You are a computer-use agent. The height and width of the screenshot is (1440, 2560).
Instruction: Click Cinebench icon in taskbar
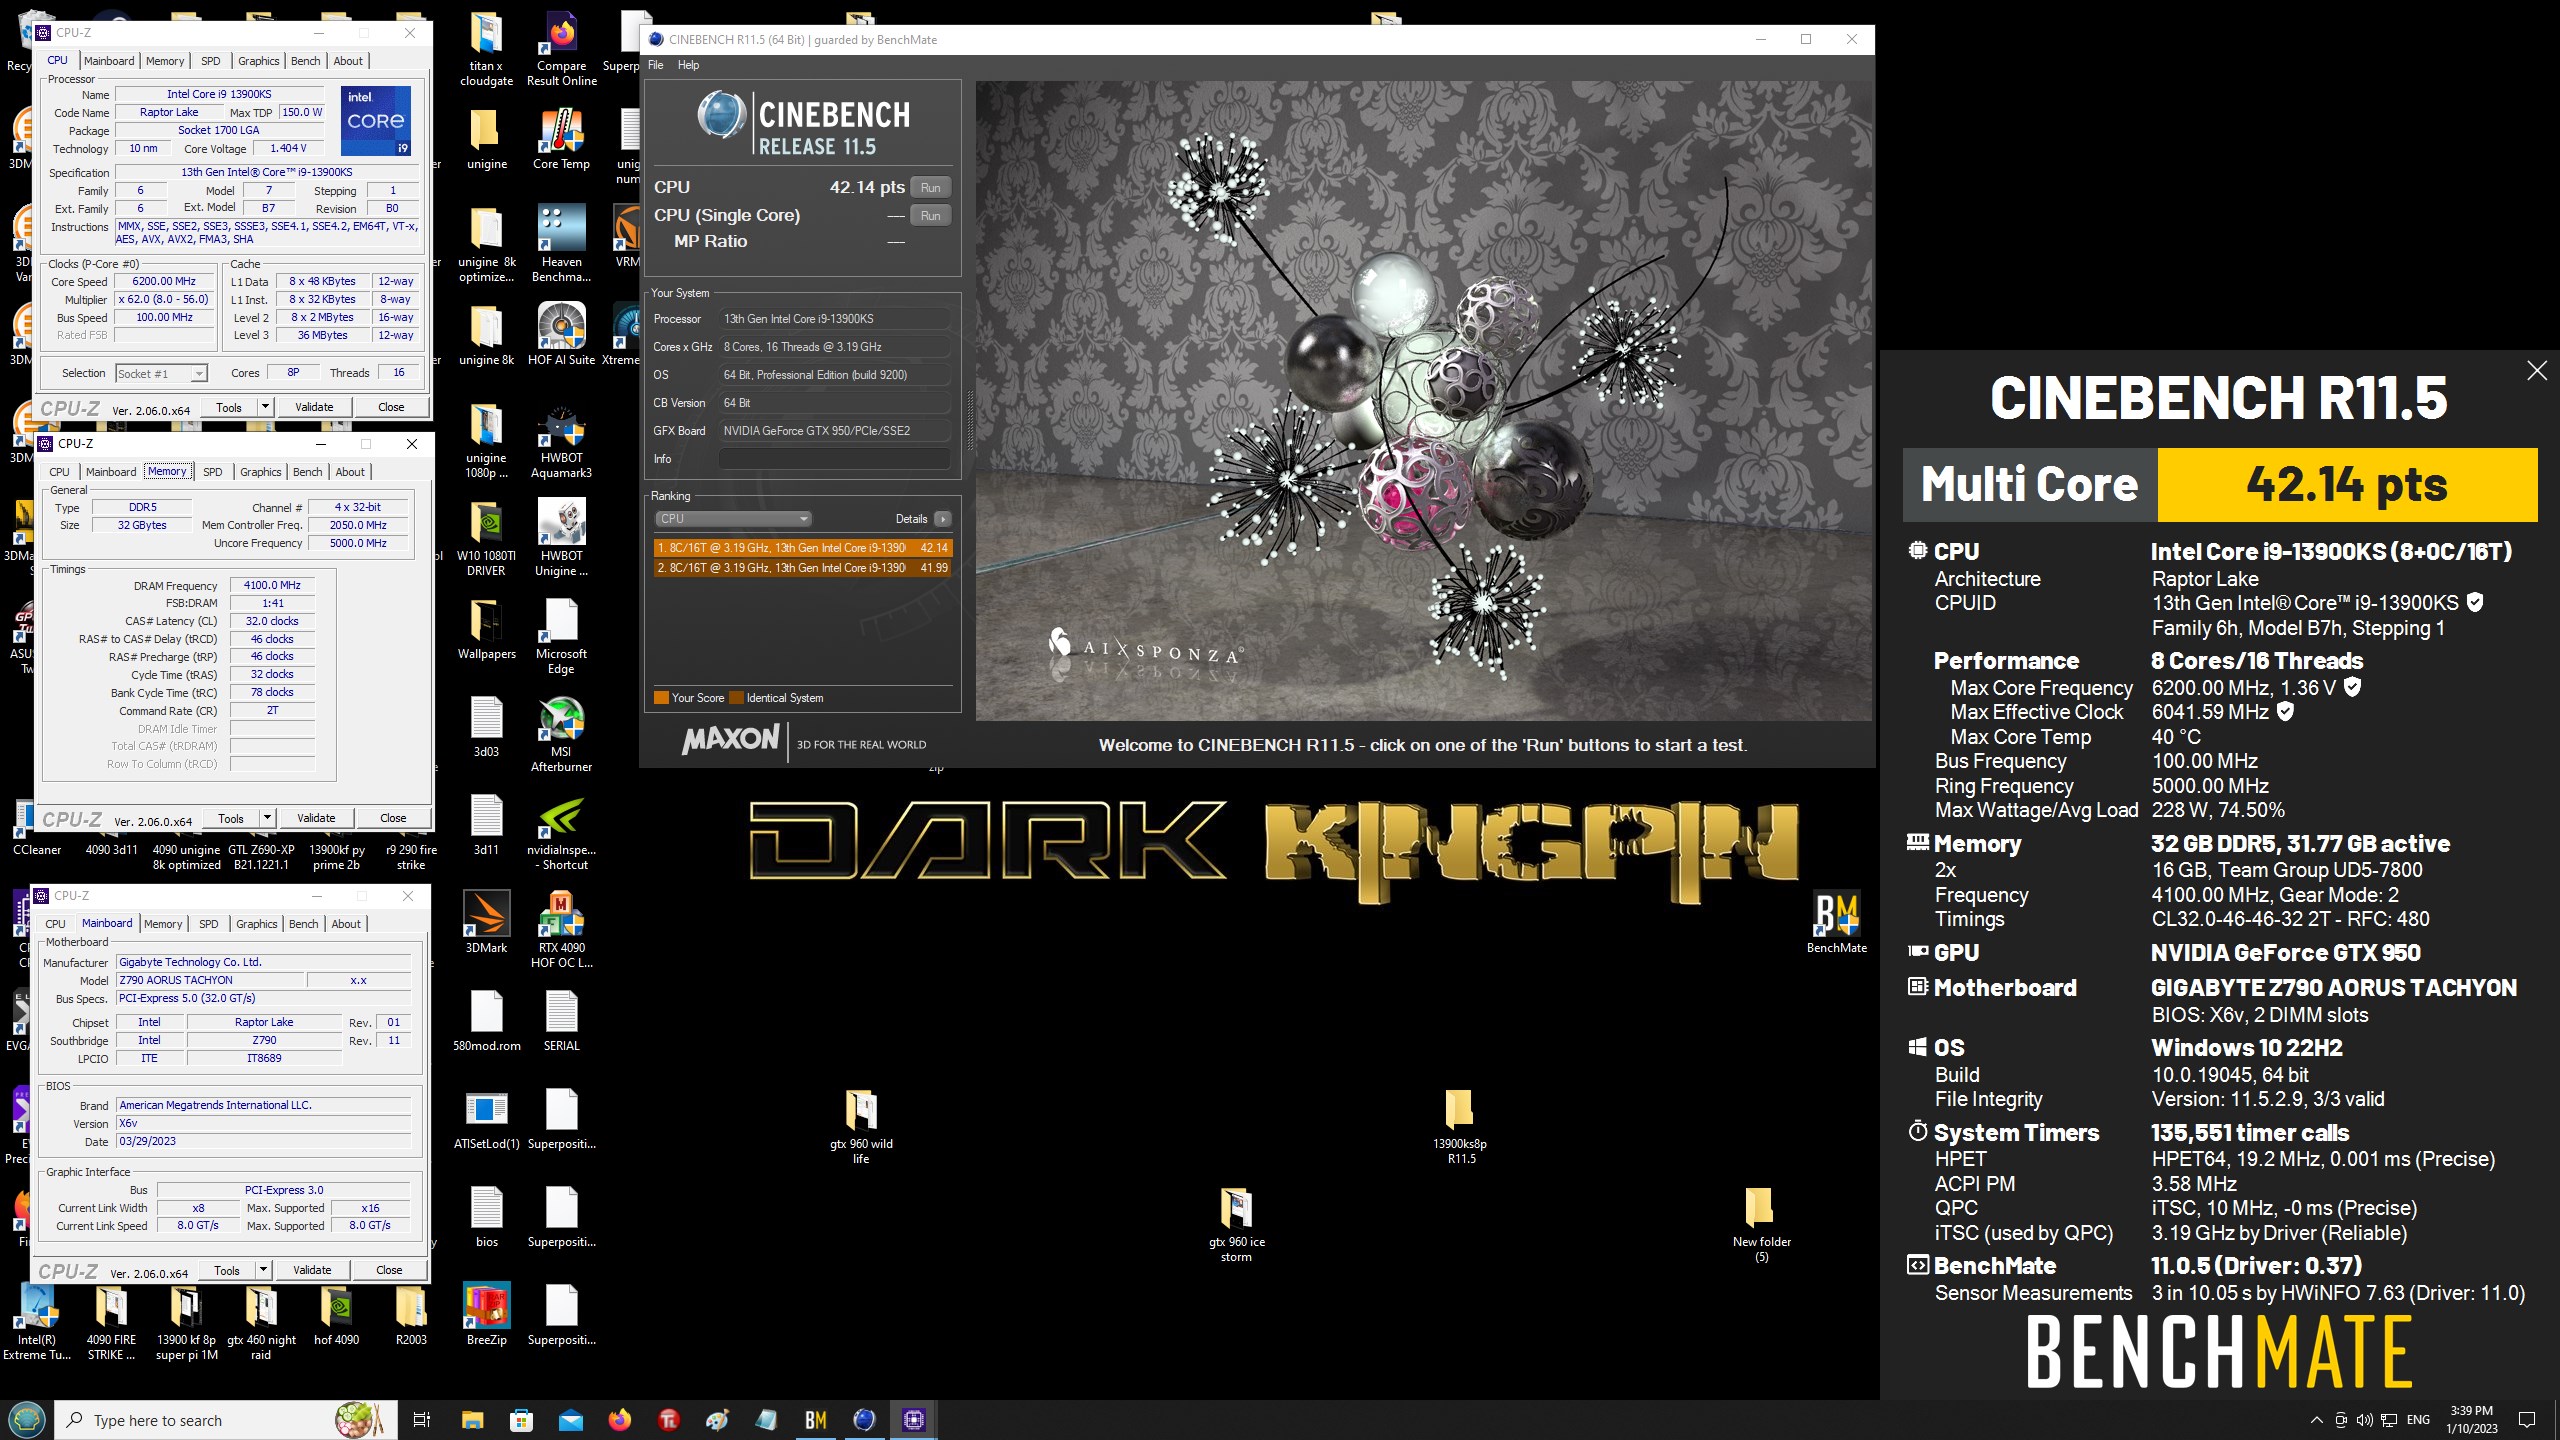864,1420
